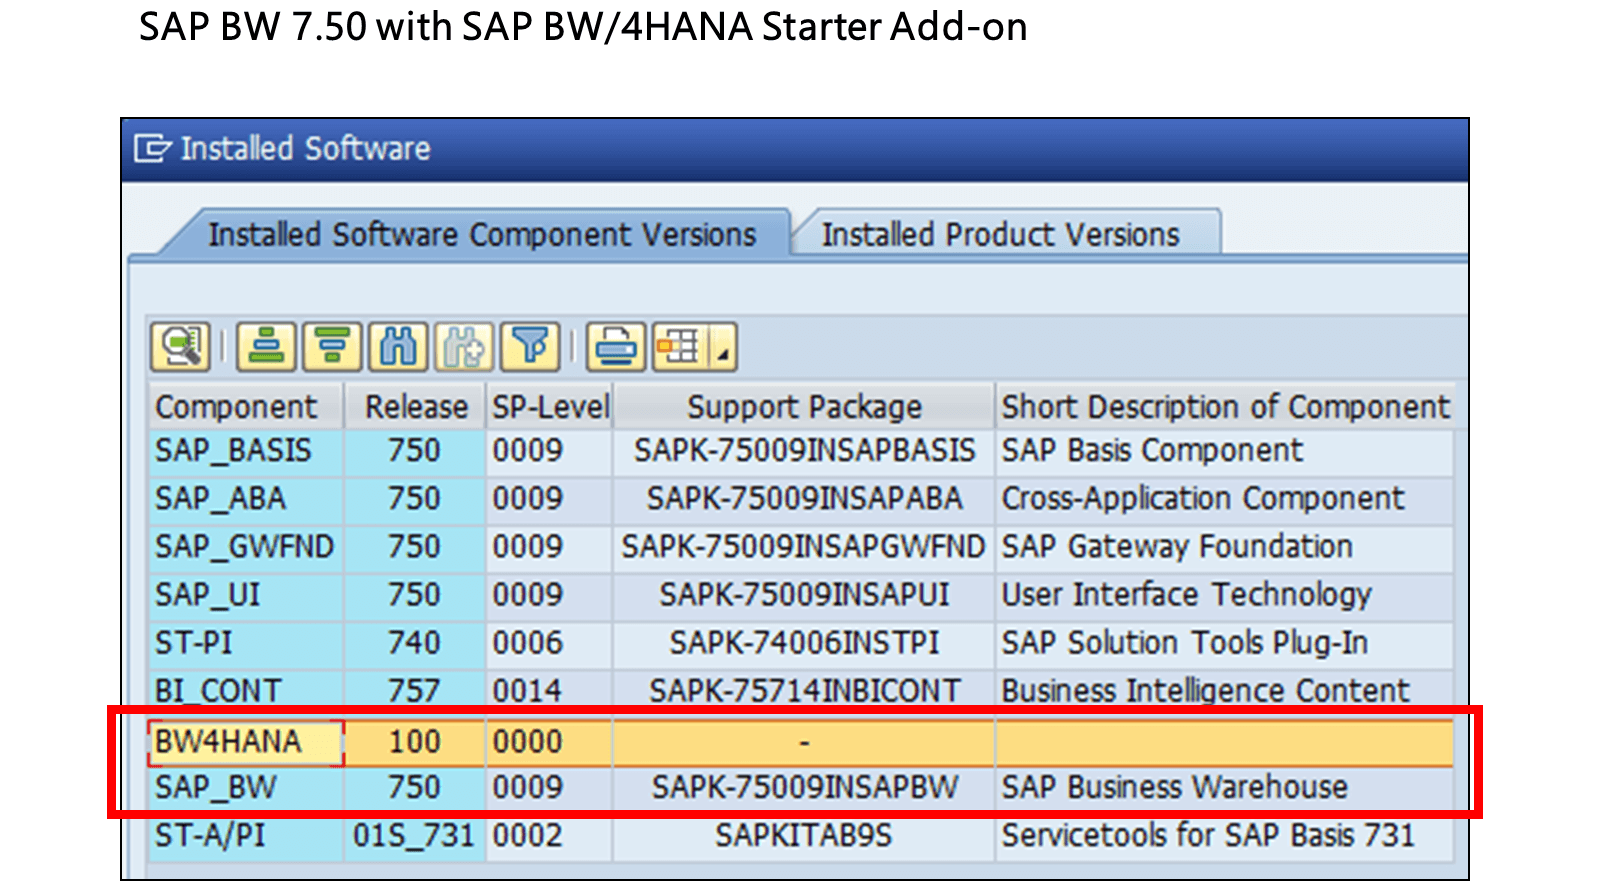This screenshot has width=1600, height=891.
Task: Click release 757 in the BI_CONT row
Action: pos(415,689)
